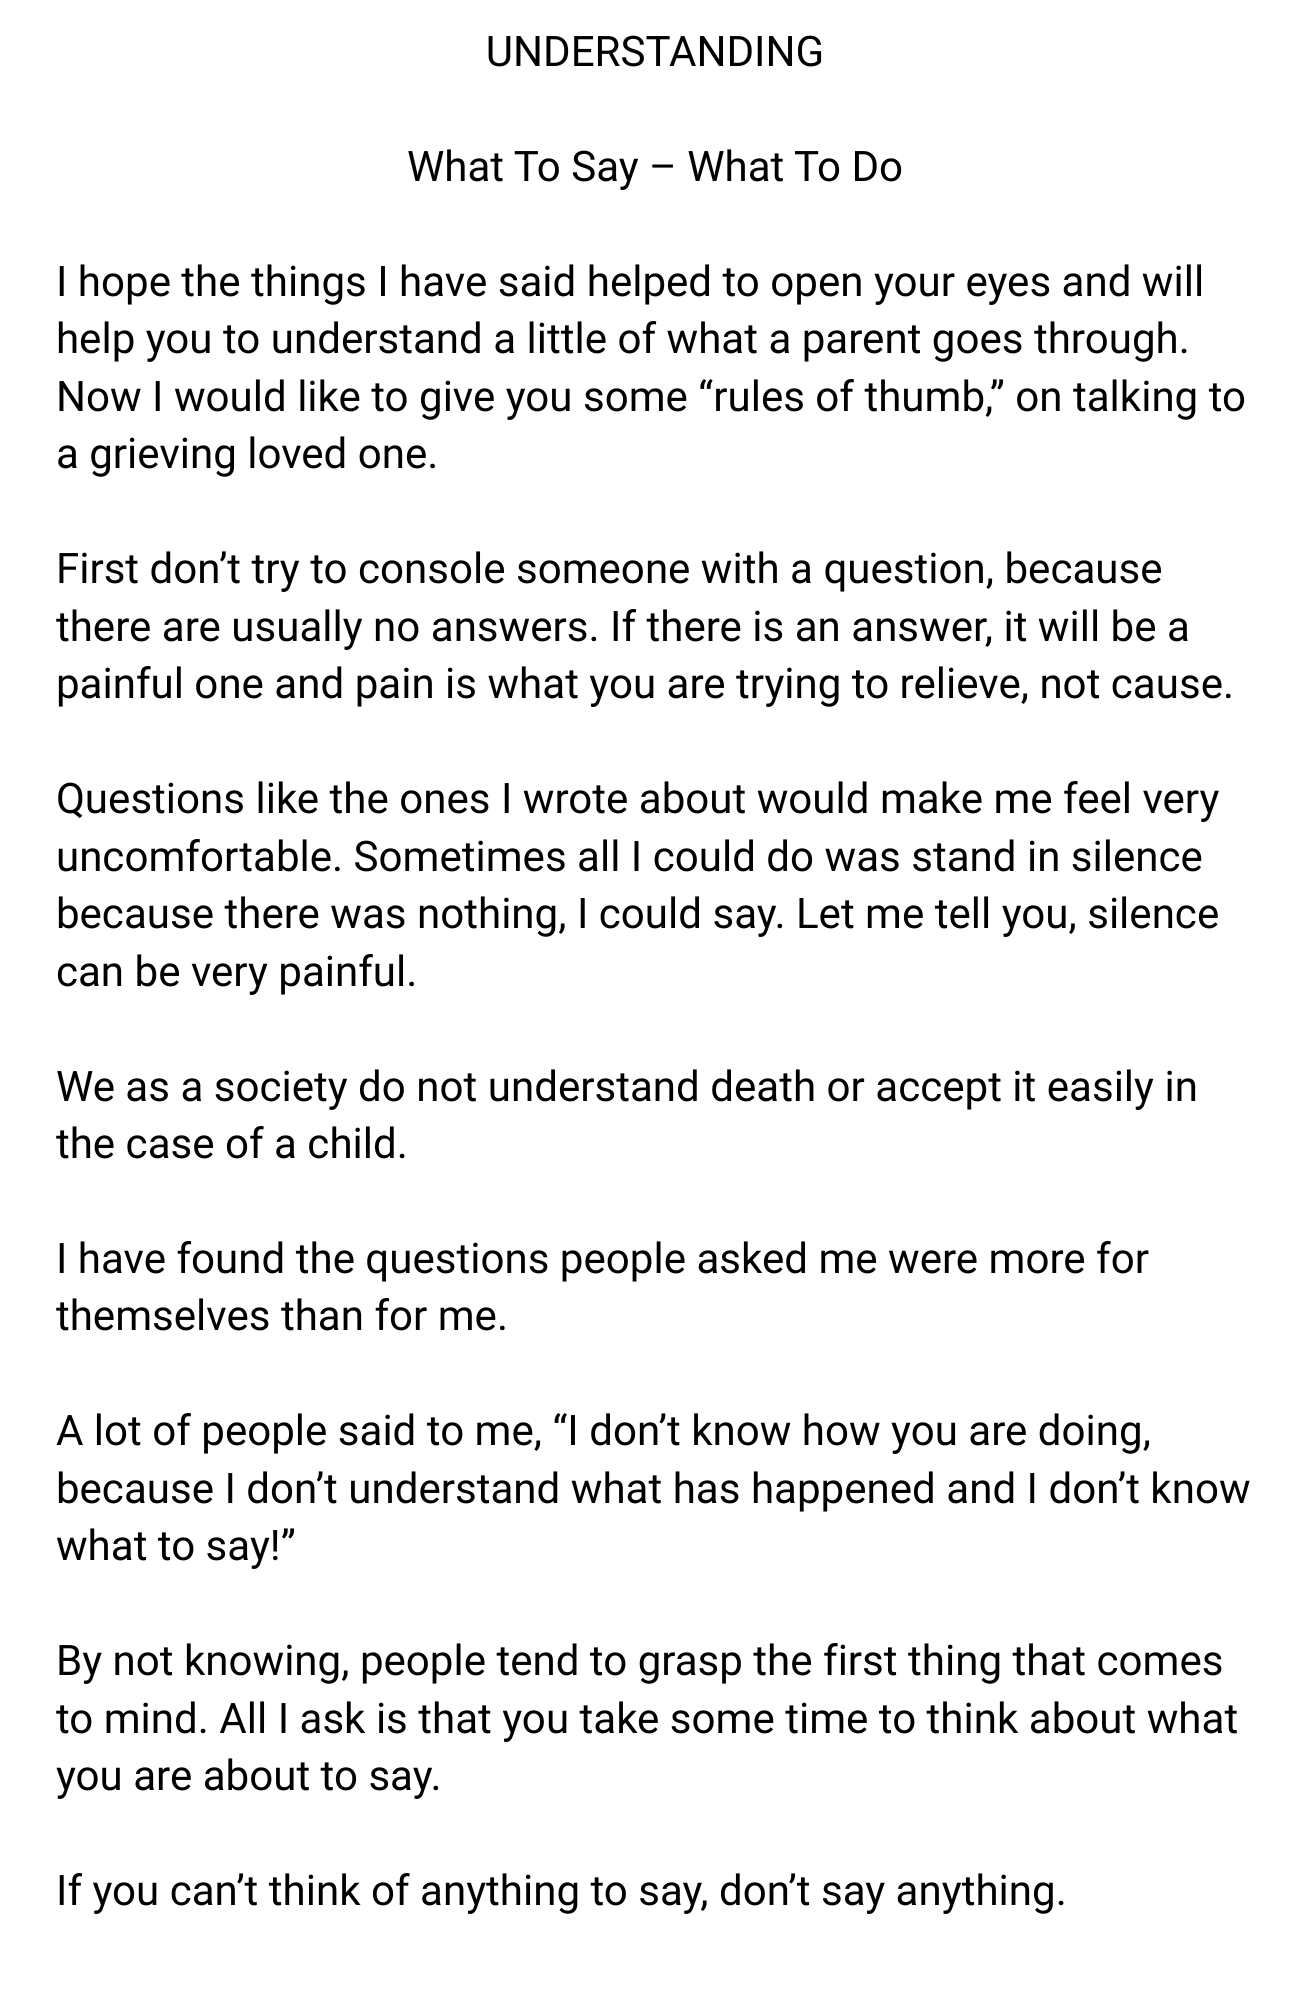The width and height of the screenshot is (1310, 2000).
Task: Click the word painful before one and pain
Action: click(120, 685)
